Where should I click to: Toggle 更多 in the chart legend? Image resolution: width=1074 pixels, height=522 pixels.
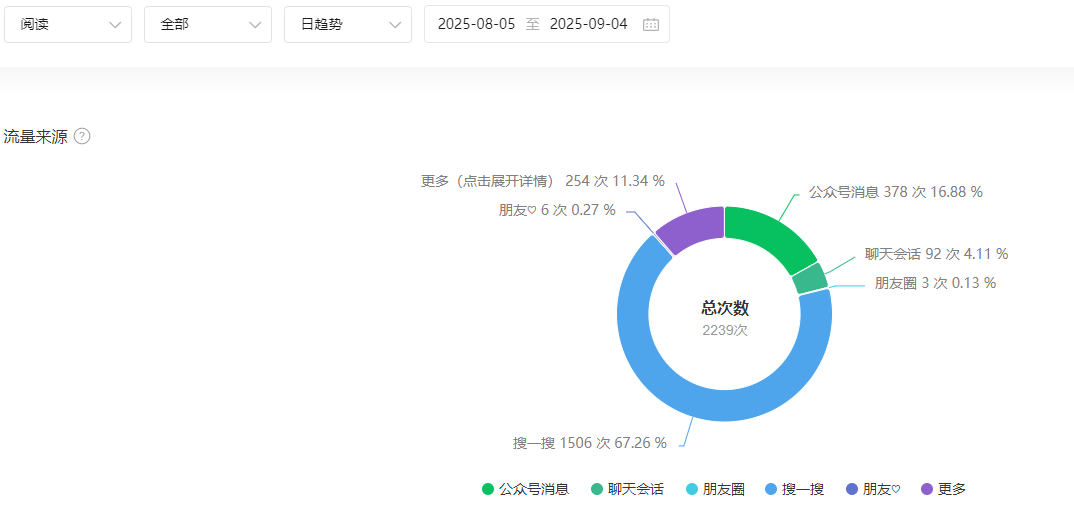(944, 489)
